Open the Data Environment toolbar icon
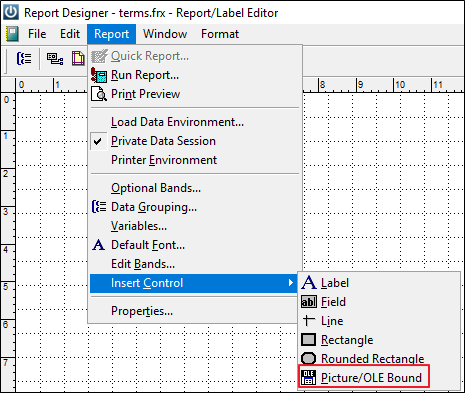The width and height of the screenshot is (465, 393). pyautogui.click(x=55, y=59)
